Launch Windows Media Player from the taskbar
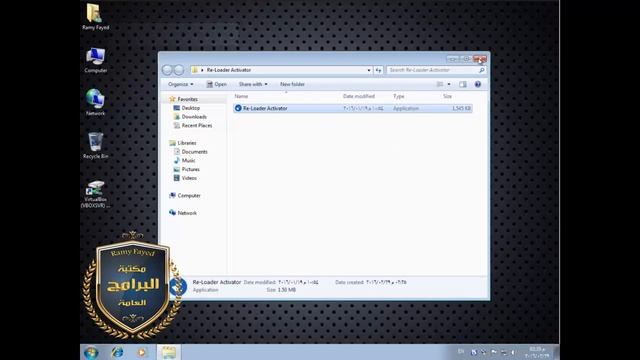 pyautogui.click(x=141, y=352)
